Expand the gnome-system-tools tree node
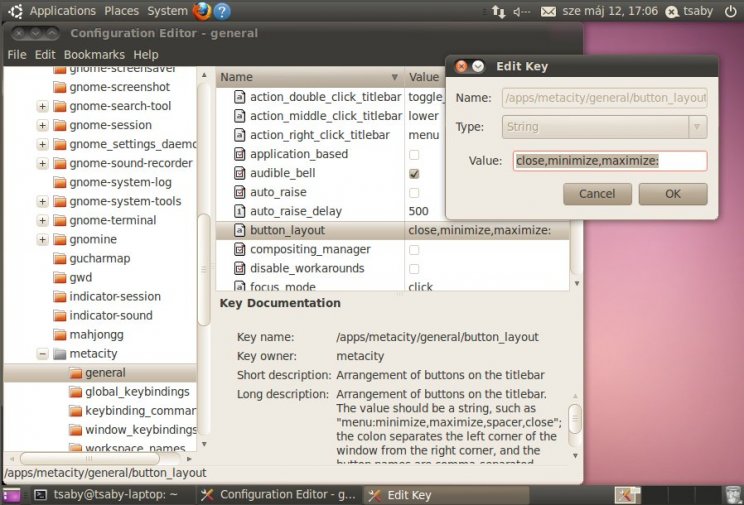744x505 pixels. click(x=43, y=201)
